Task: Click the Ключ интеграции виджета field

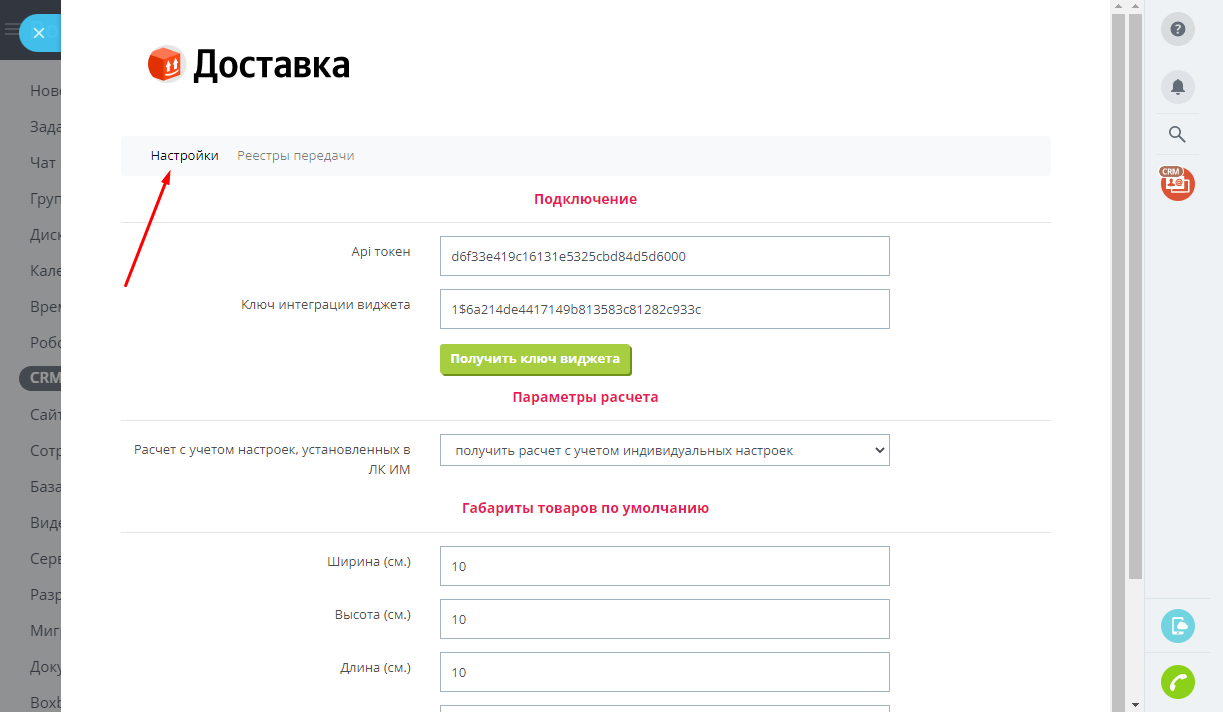Action: coord(664,309)
